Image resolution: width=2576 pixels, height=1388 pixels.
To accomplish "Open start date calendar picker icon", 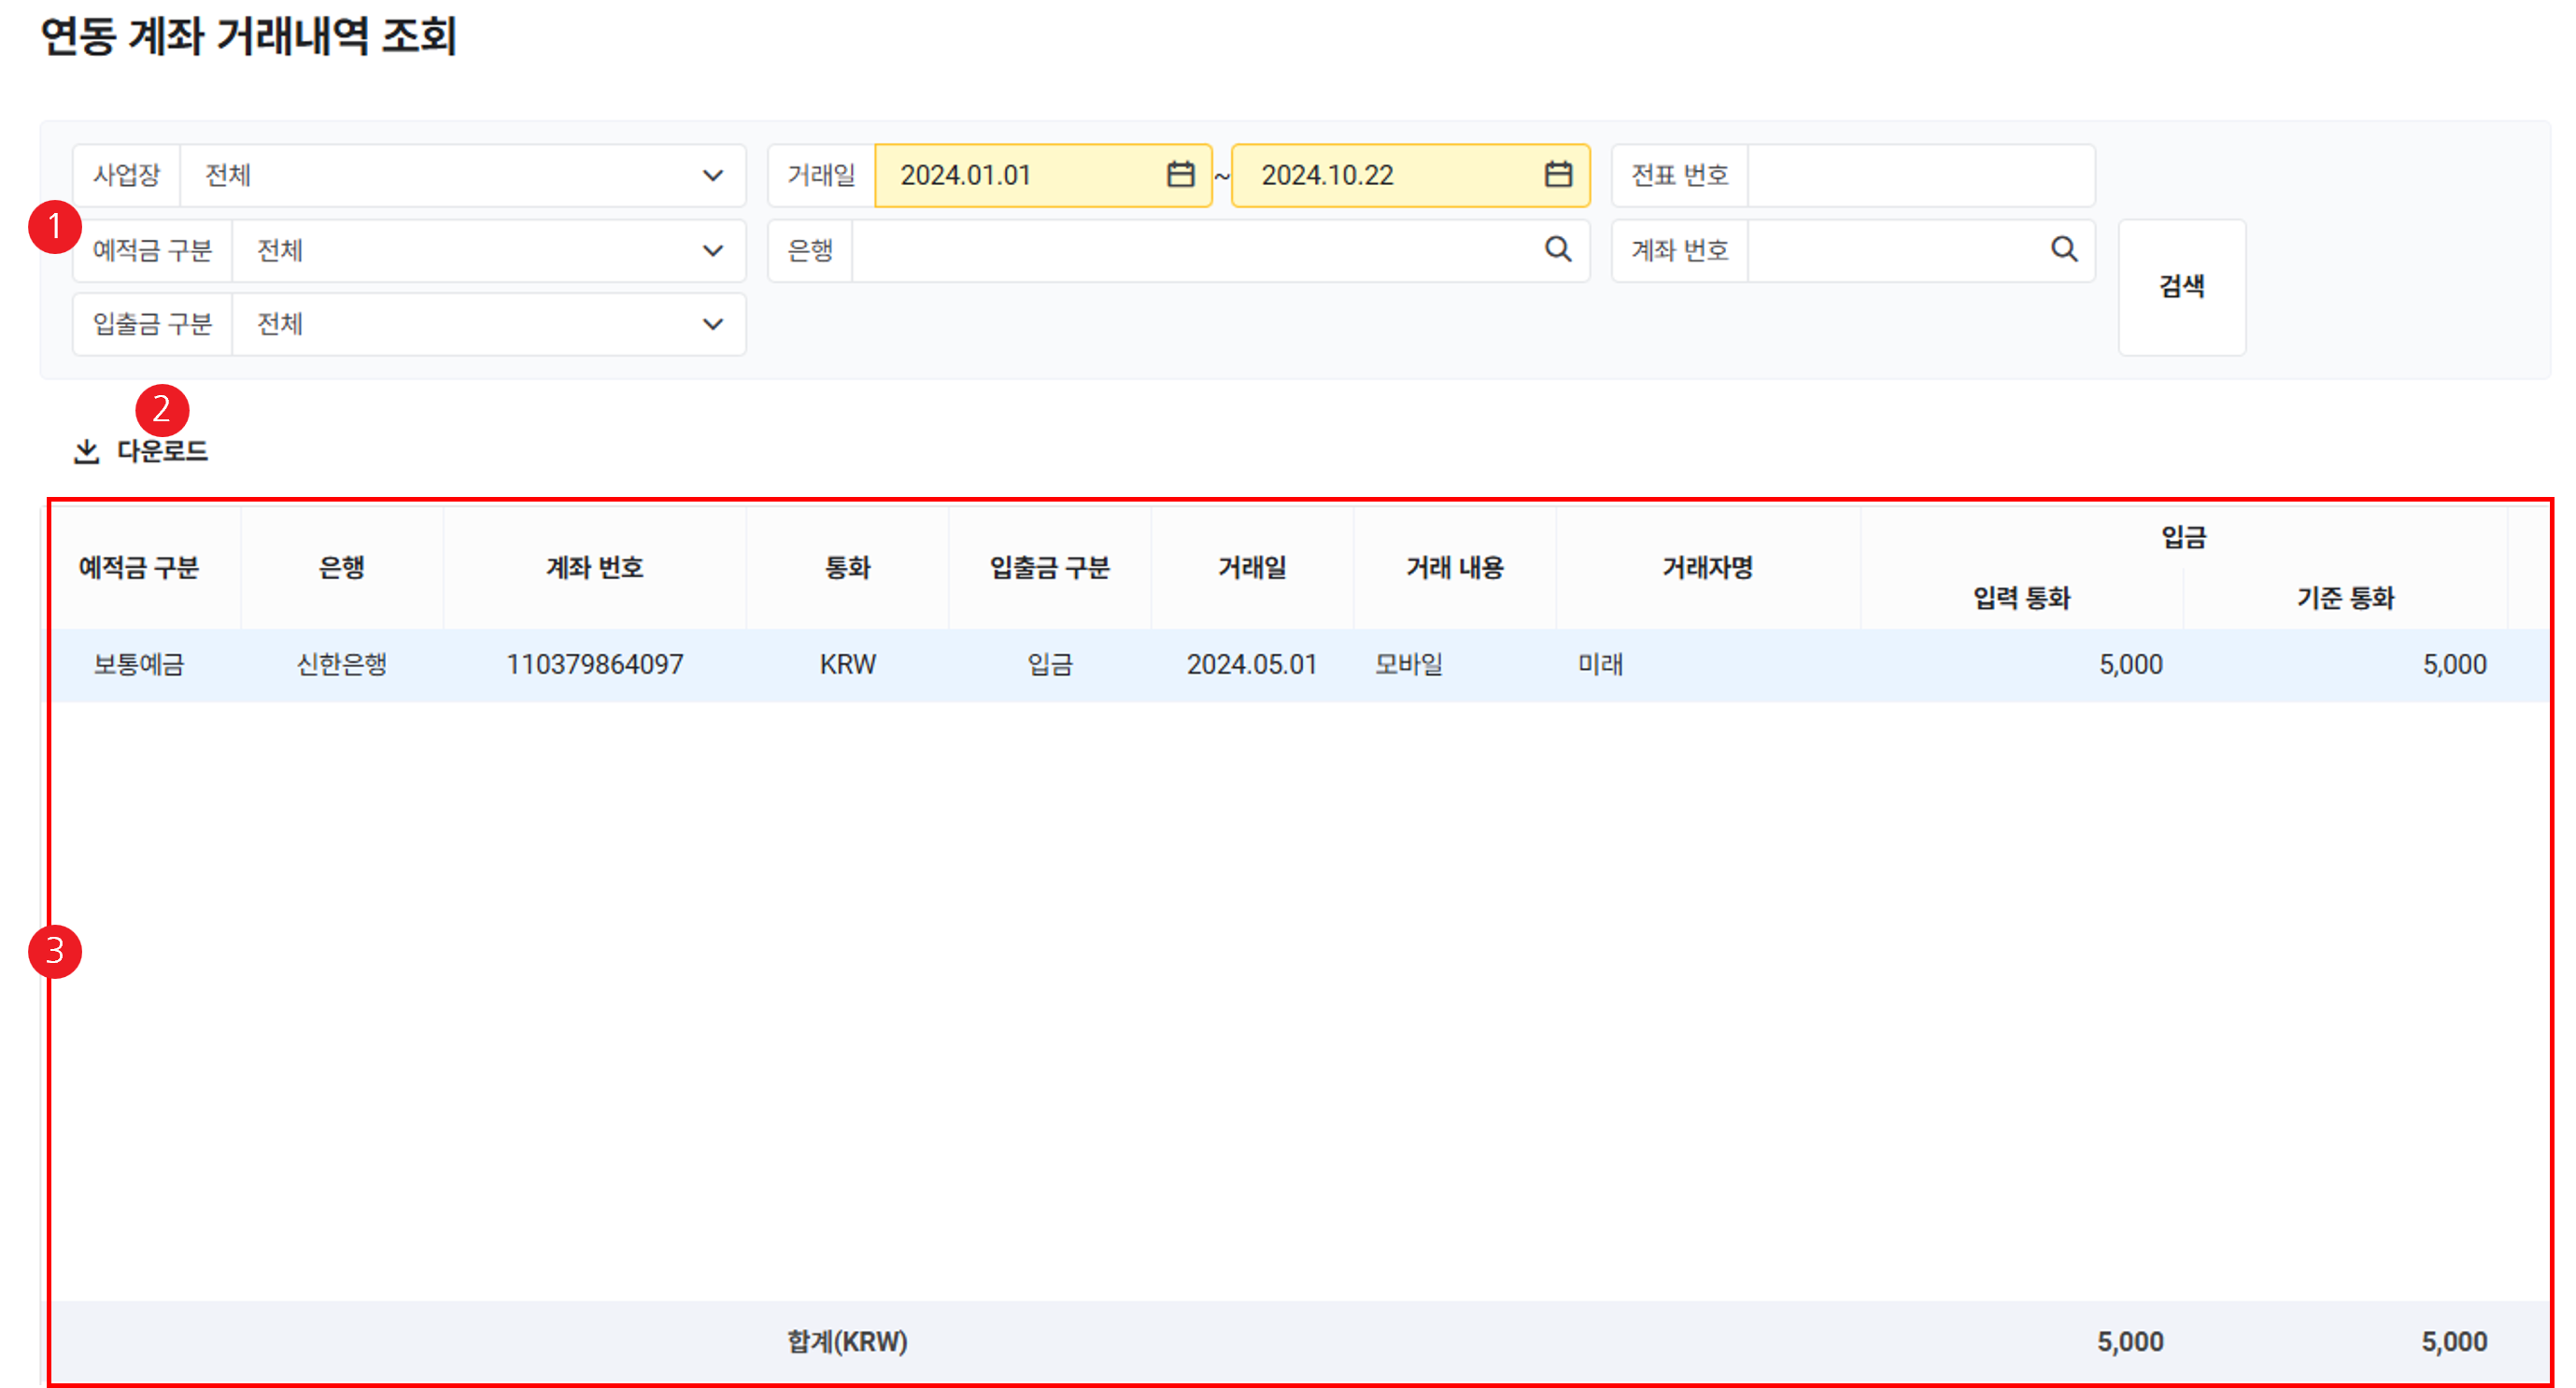I will 1180,175.
